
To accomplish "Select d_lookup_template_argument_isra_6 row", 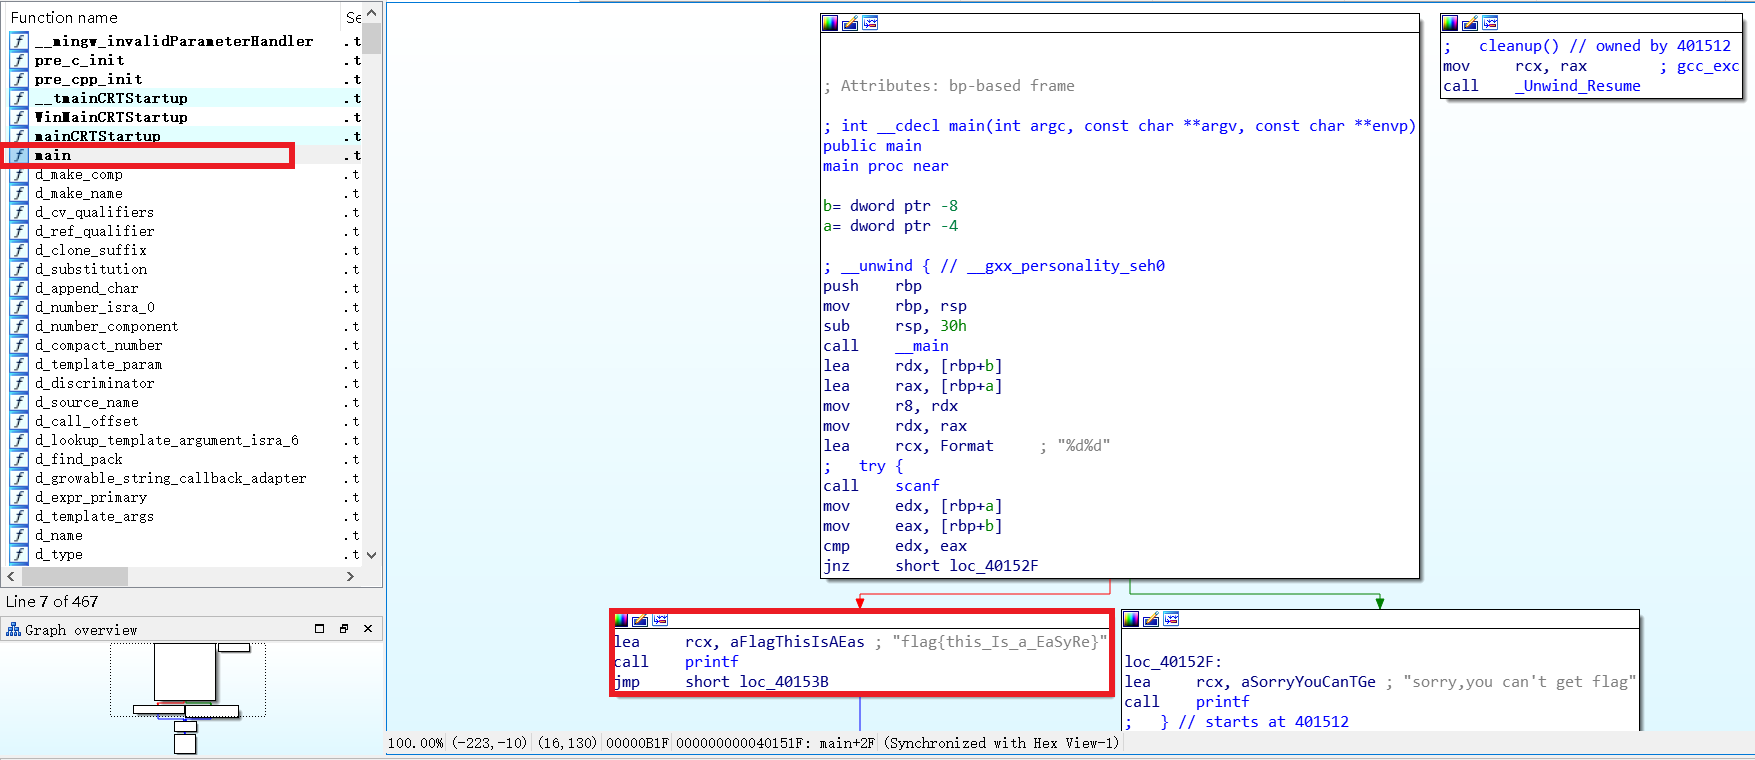I will 185,440.
